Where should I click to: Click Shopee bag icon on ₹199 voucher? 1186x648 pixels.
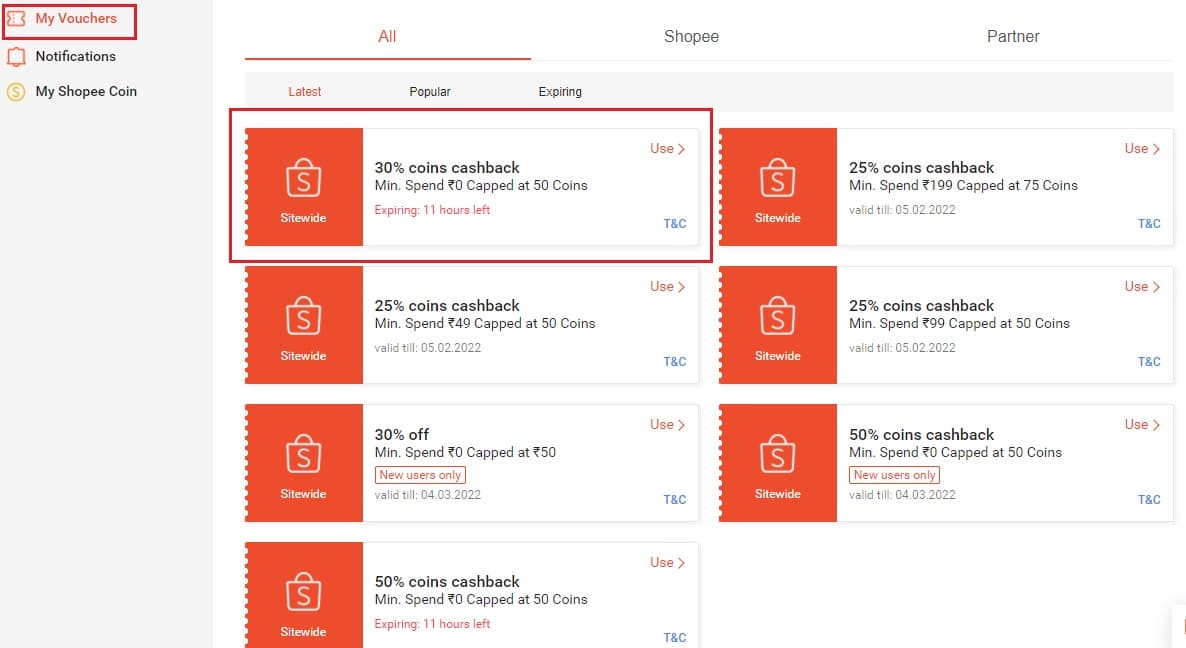click(778, 178)
